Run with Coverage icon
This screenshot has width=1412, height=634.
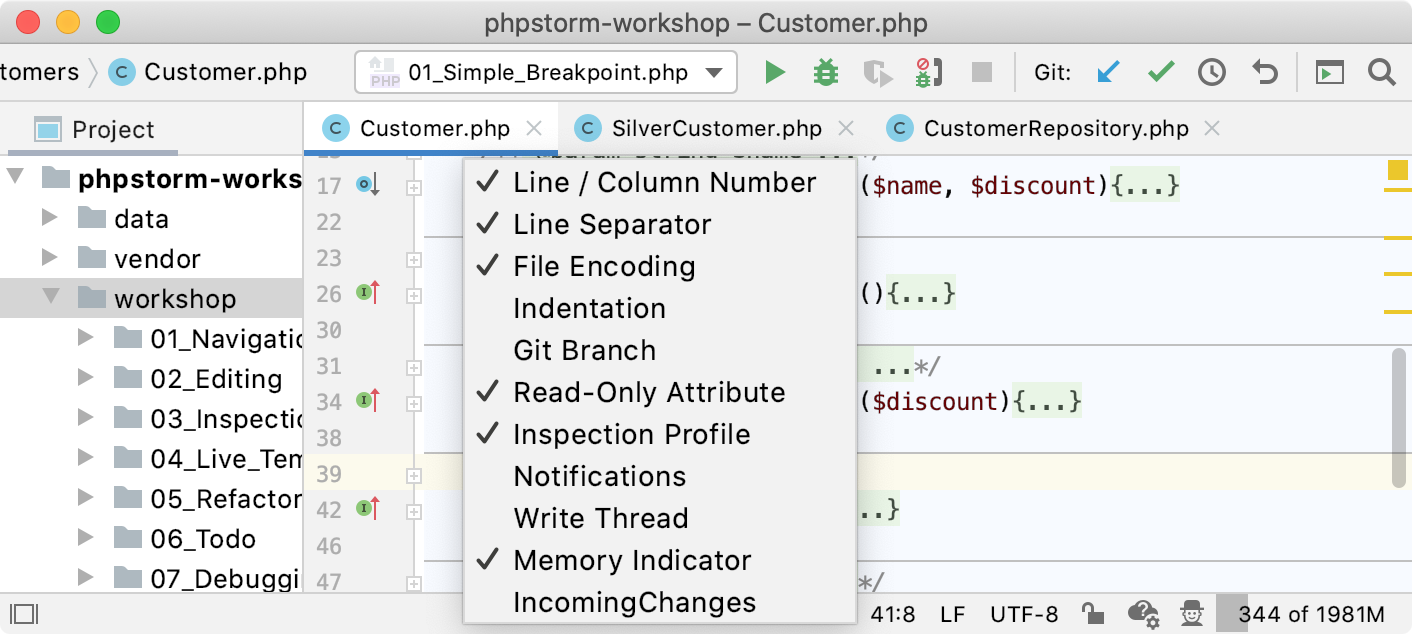pyautogui.click(x=877, y=72)
